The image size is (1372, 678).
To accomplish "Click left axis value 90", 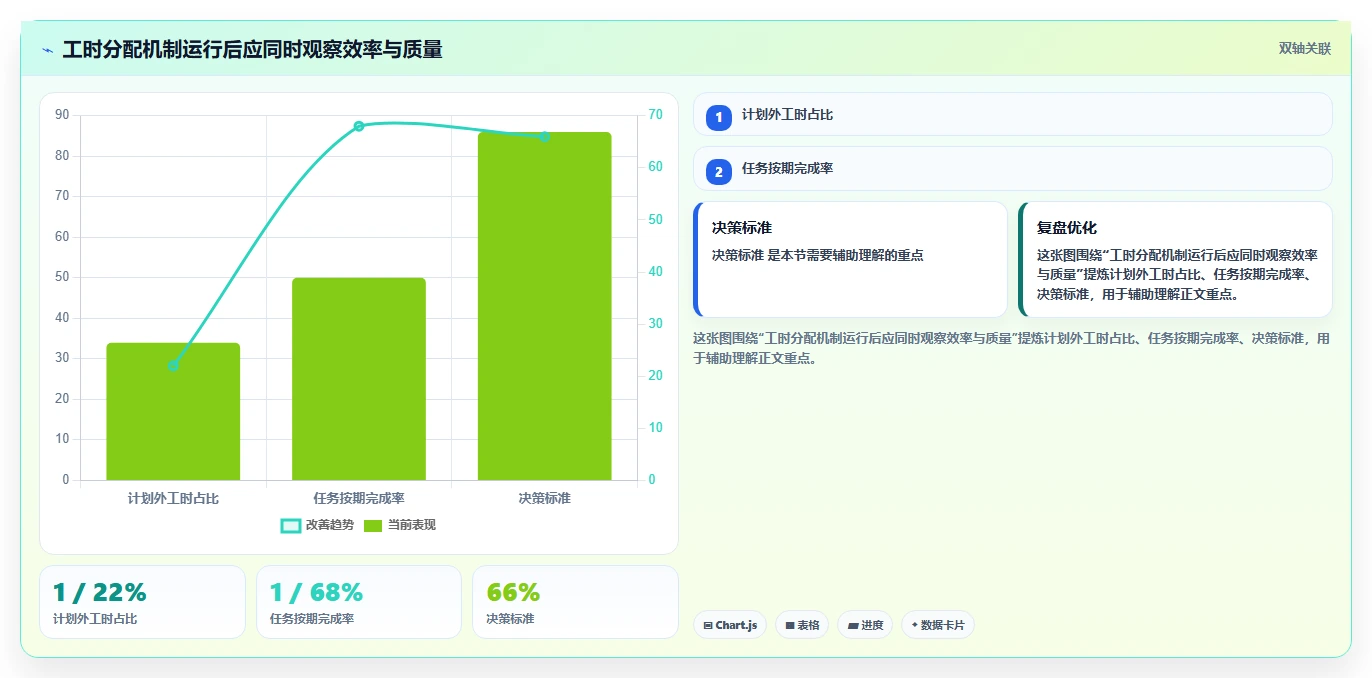I will 62,115.
